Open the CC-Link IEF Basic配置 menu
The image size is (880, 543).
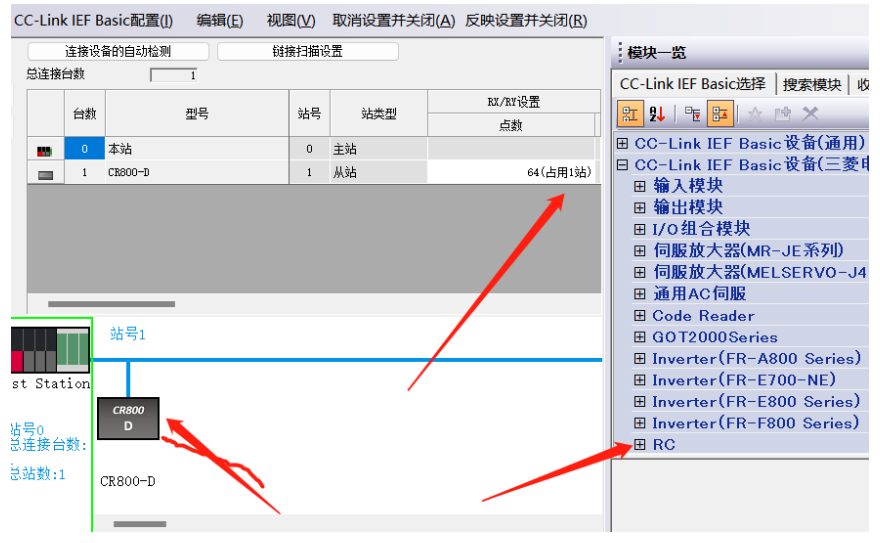point(93,21)
